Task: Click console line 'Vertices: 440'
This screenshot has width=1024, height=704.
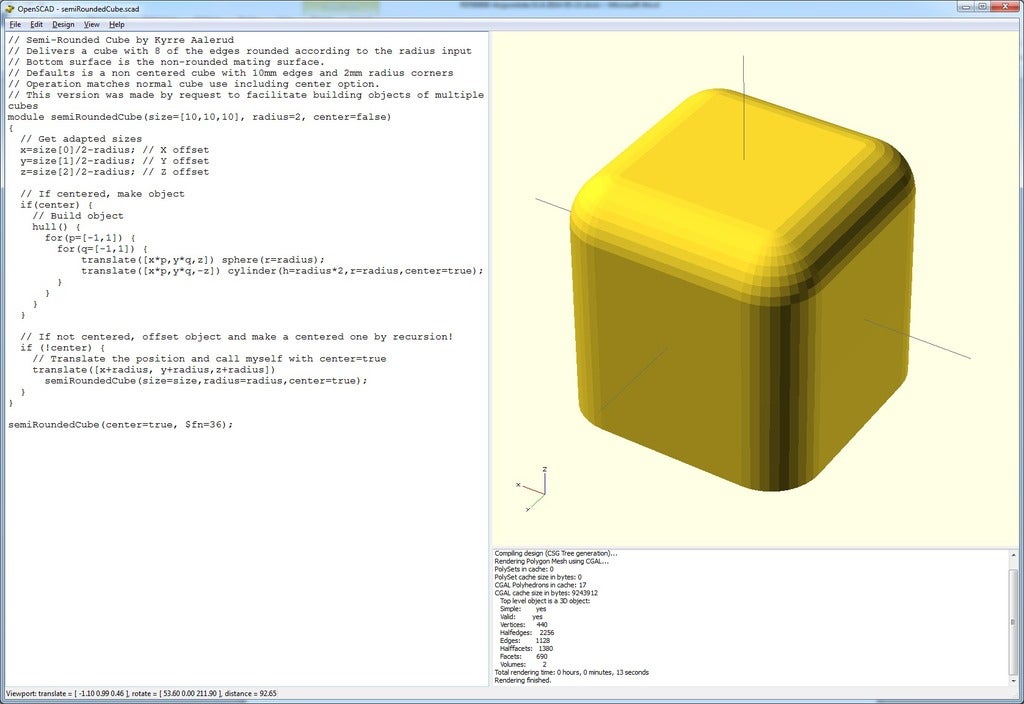Action: (x=524, y=625)
